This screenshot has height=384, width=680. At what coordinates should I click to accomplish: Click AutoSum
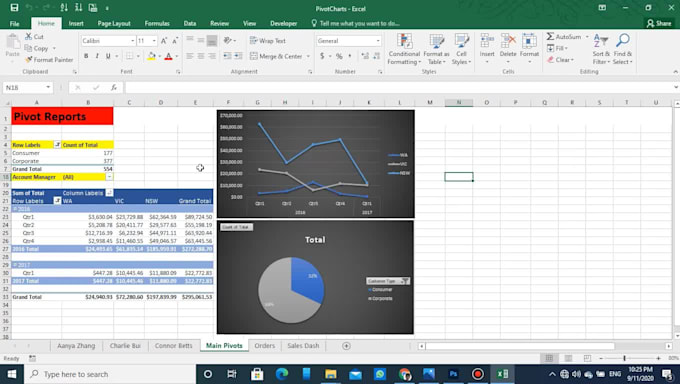coord(564,36)
